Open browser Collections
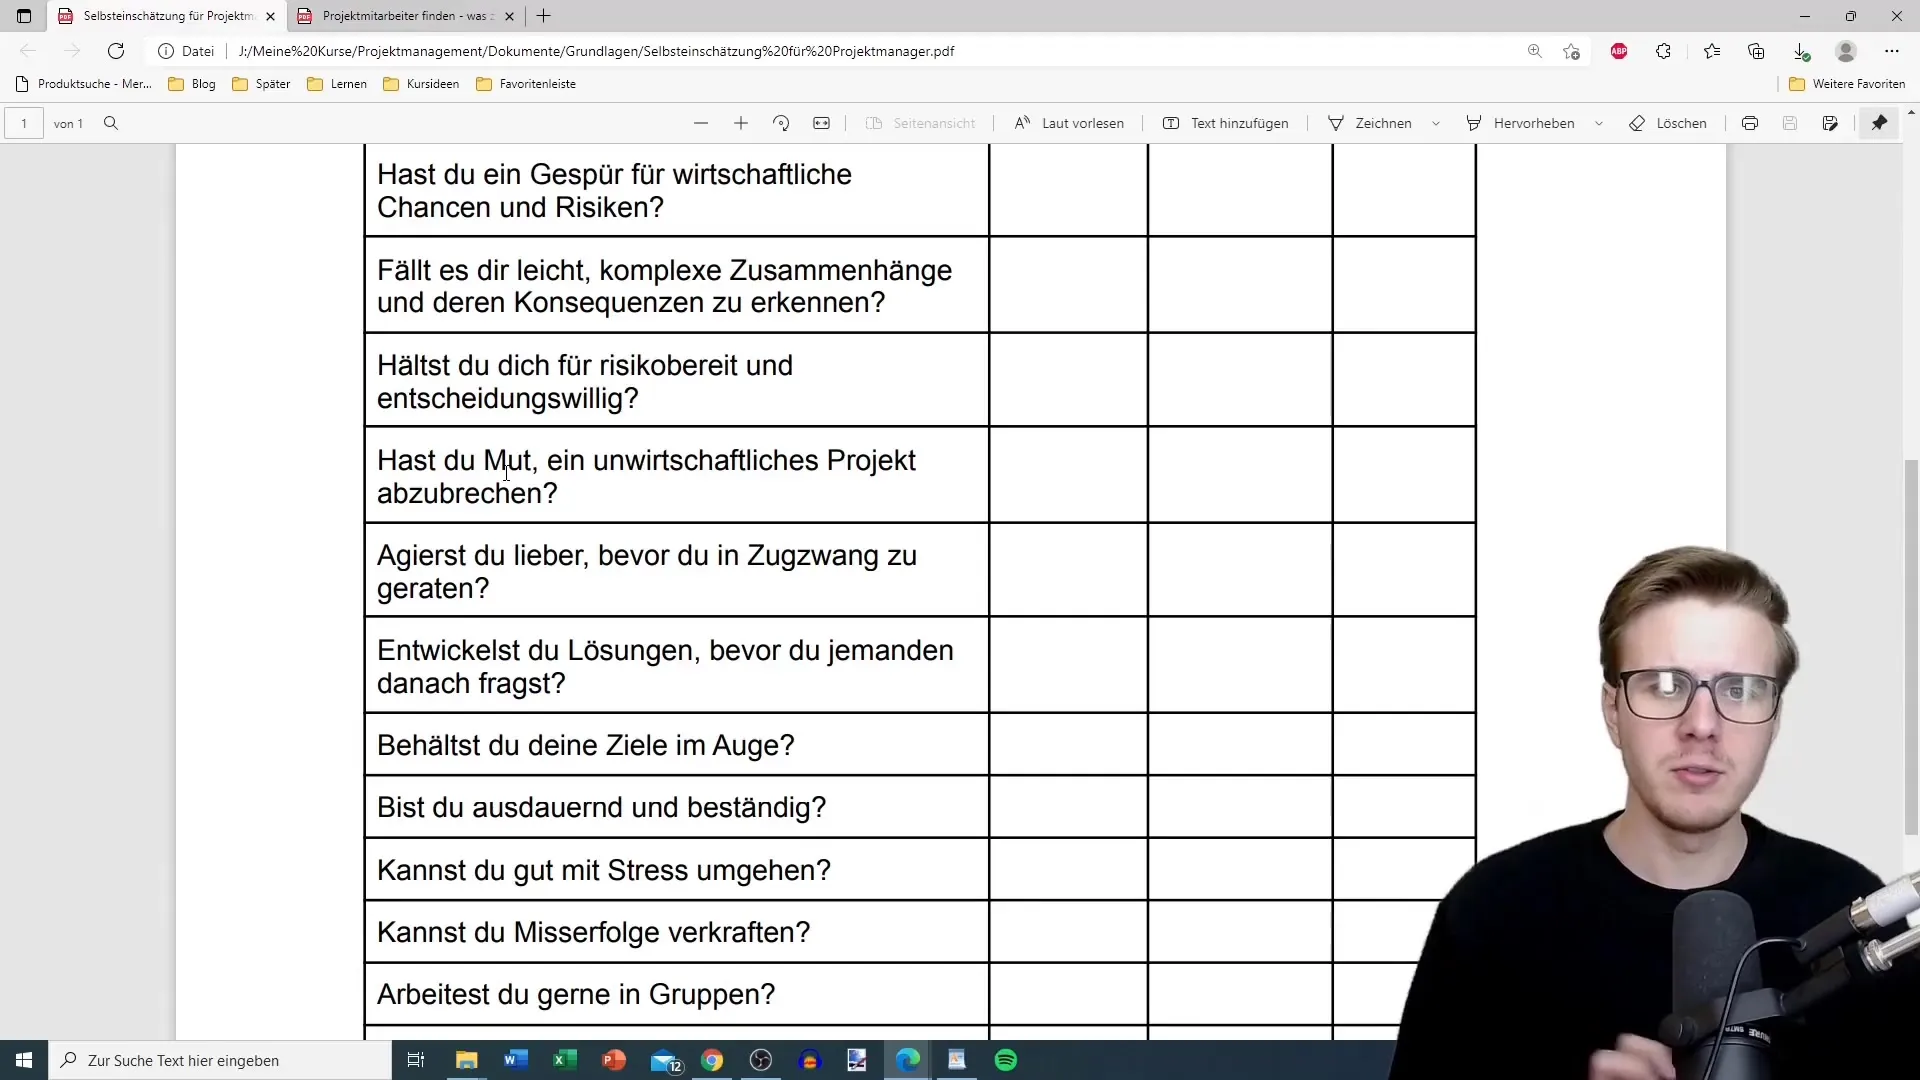The image size is (1920, 1080). (1756, 51)
